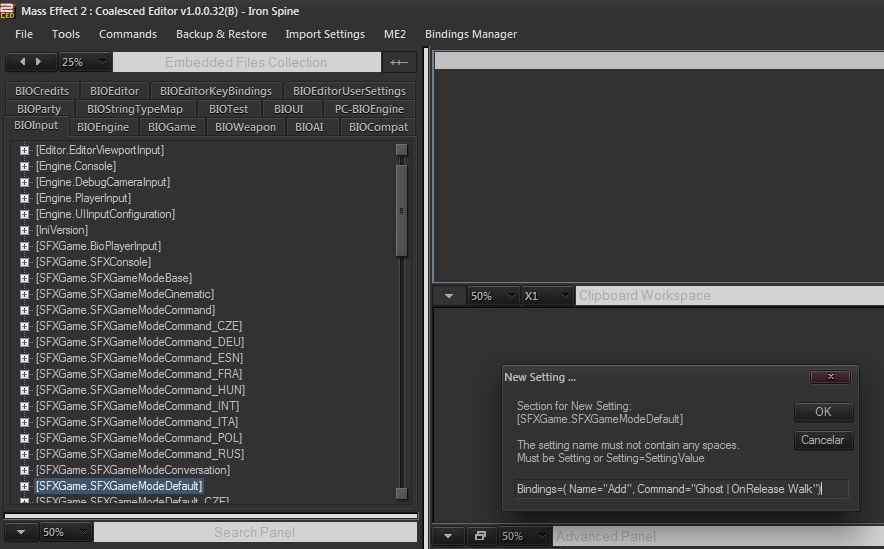Switch to the BIOGame tab
The height and width of the screenshot is (549, 884).
[x=172, y=127]
